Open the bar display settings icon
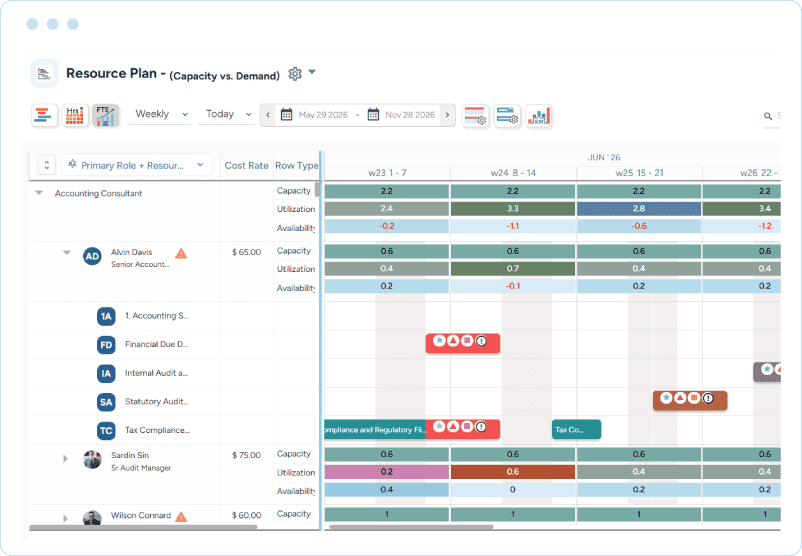This screenshot has height=556, width=802. coord(507,116)
